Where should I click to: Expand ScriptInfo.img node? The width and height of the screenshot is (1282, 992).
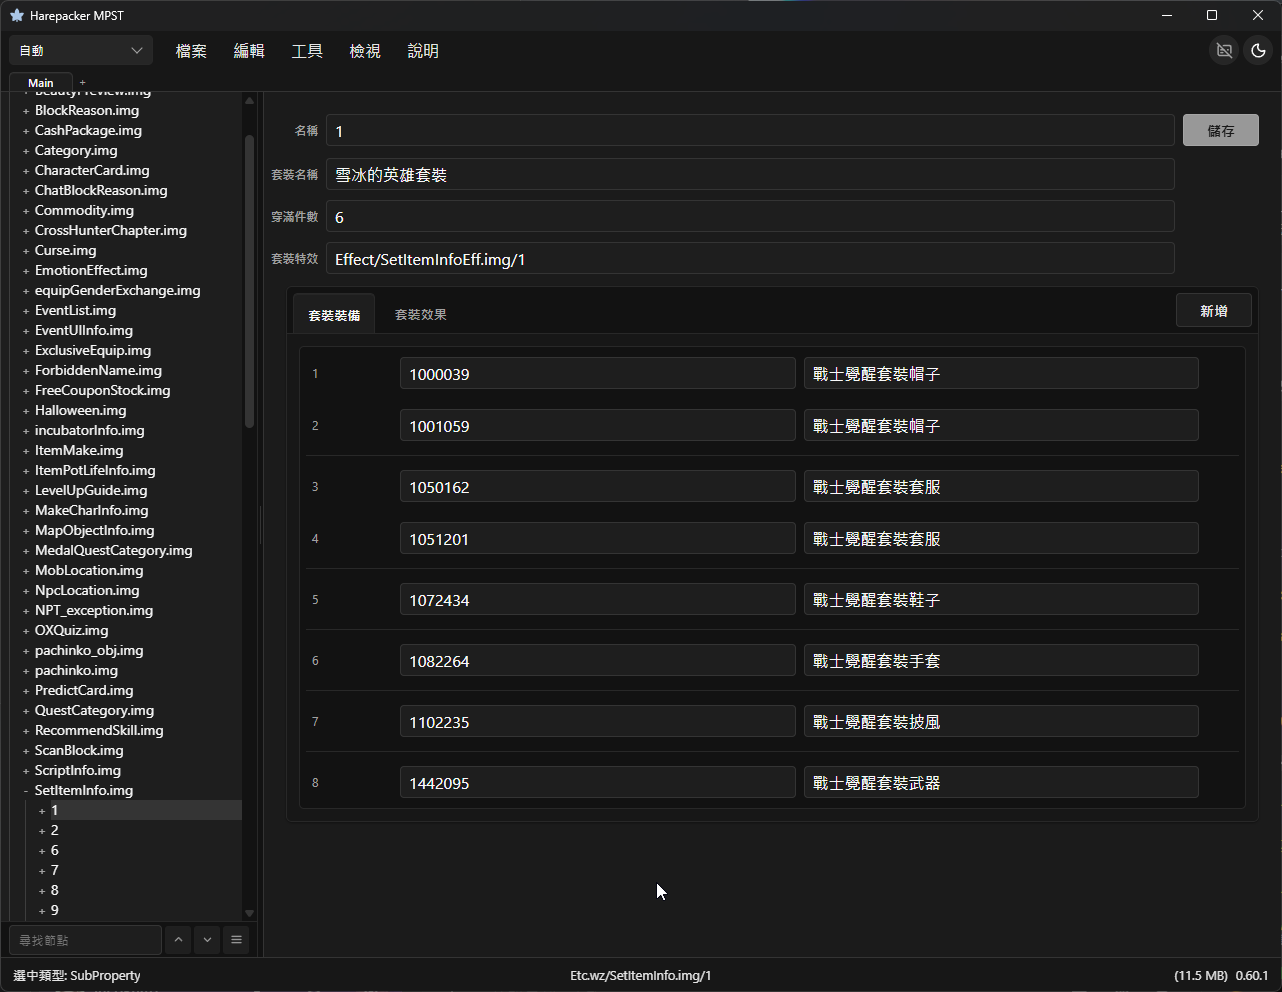click(x=26, y=771)
